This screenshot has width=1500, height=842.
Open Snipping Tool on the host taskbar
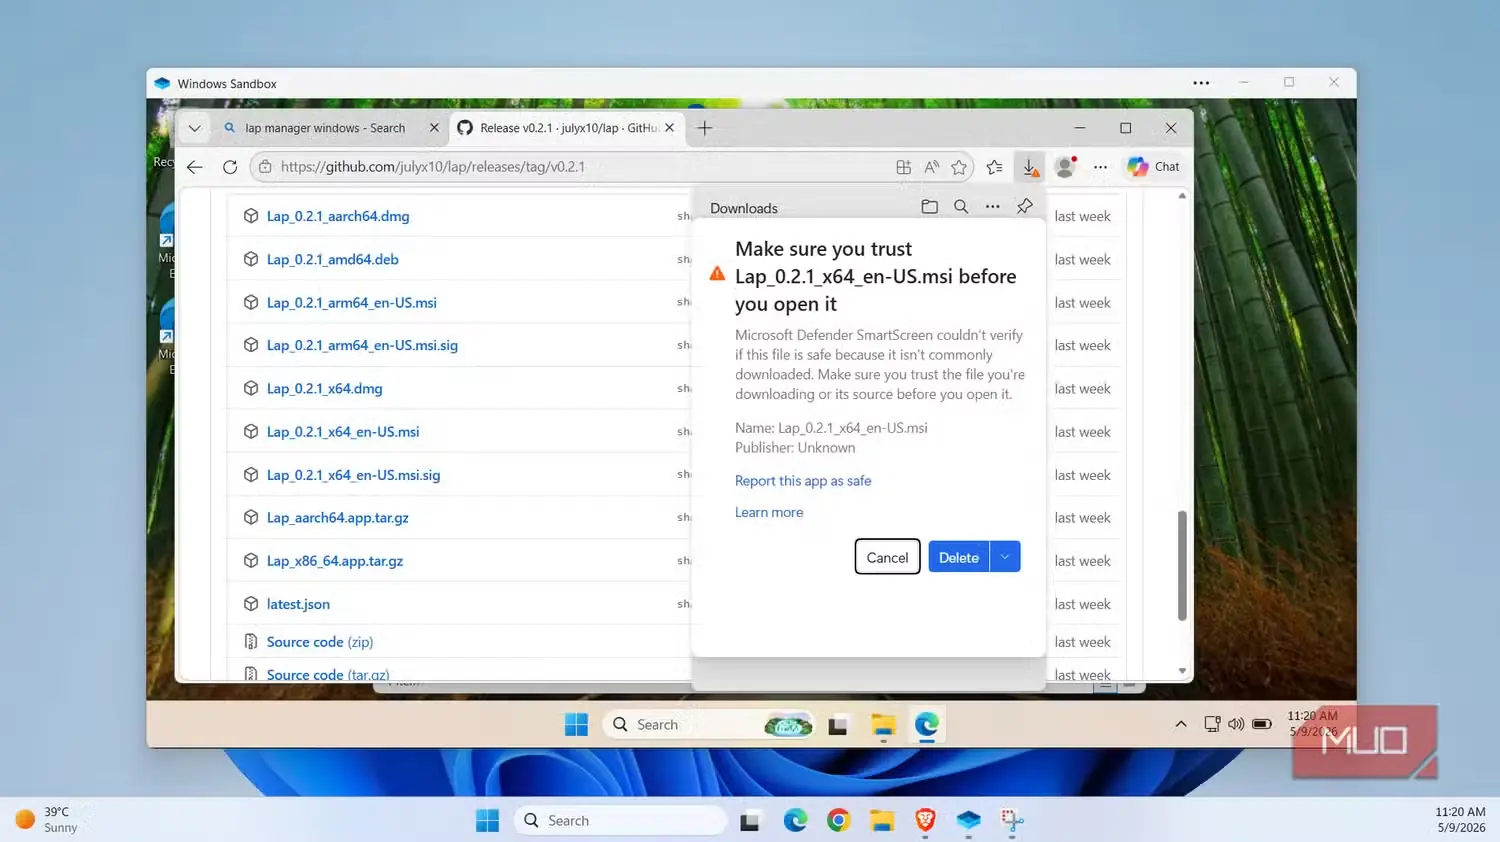tap(1012, 821)
